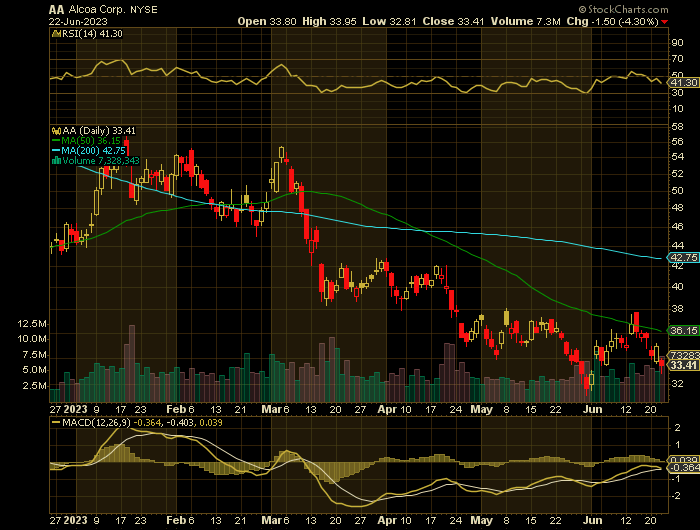Click the price axis label 50
The width and height of the screenshot is (700, 530).
click(677, 190)
